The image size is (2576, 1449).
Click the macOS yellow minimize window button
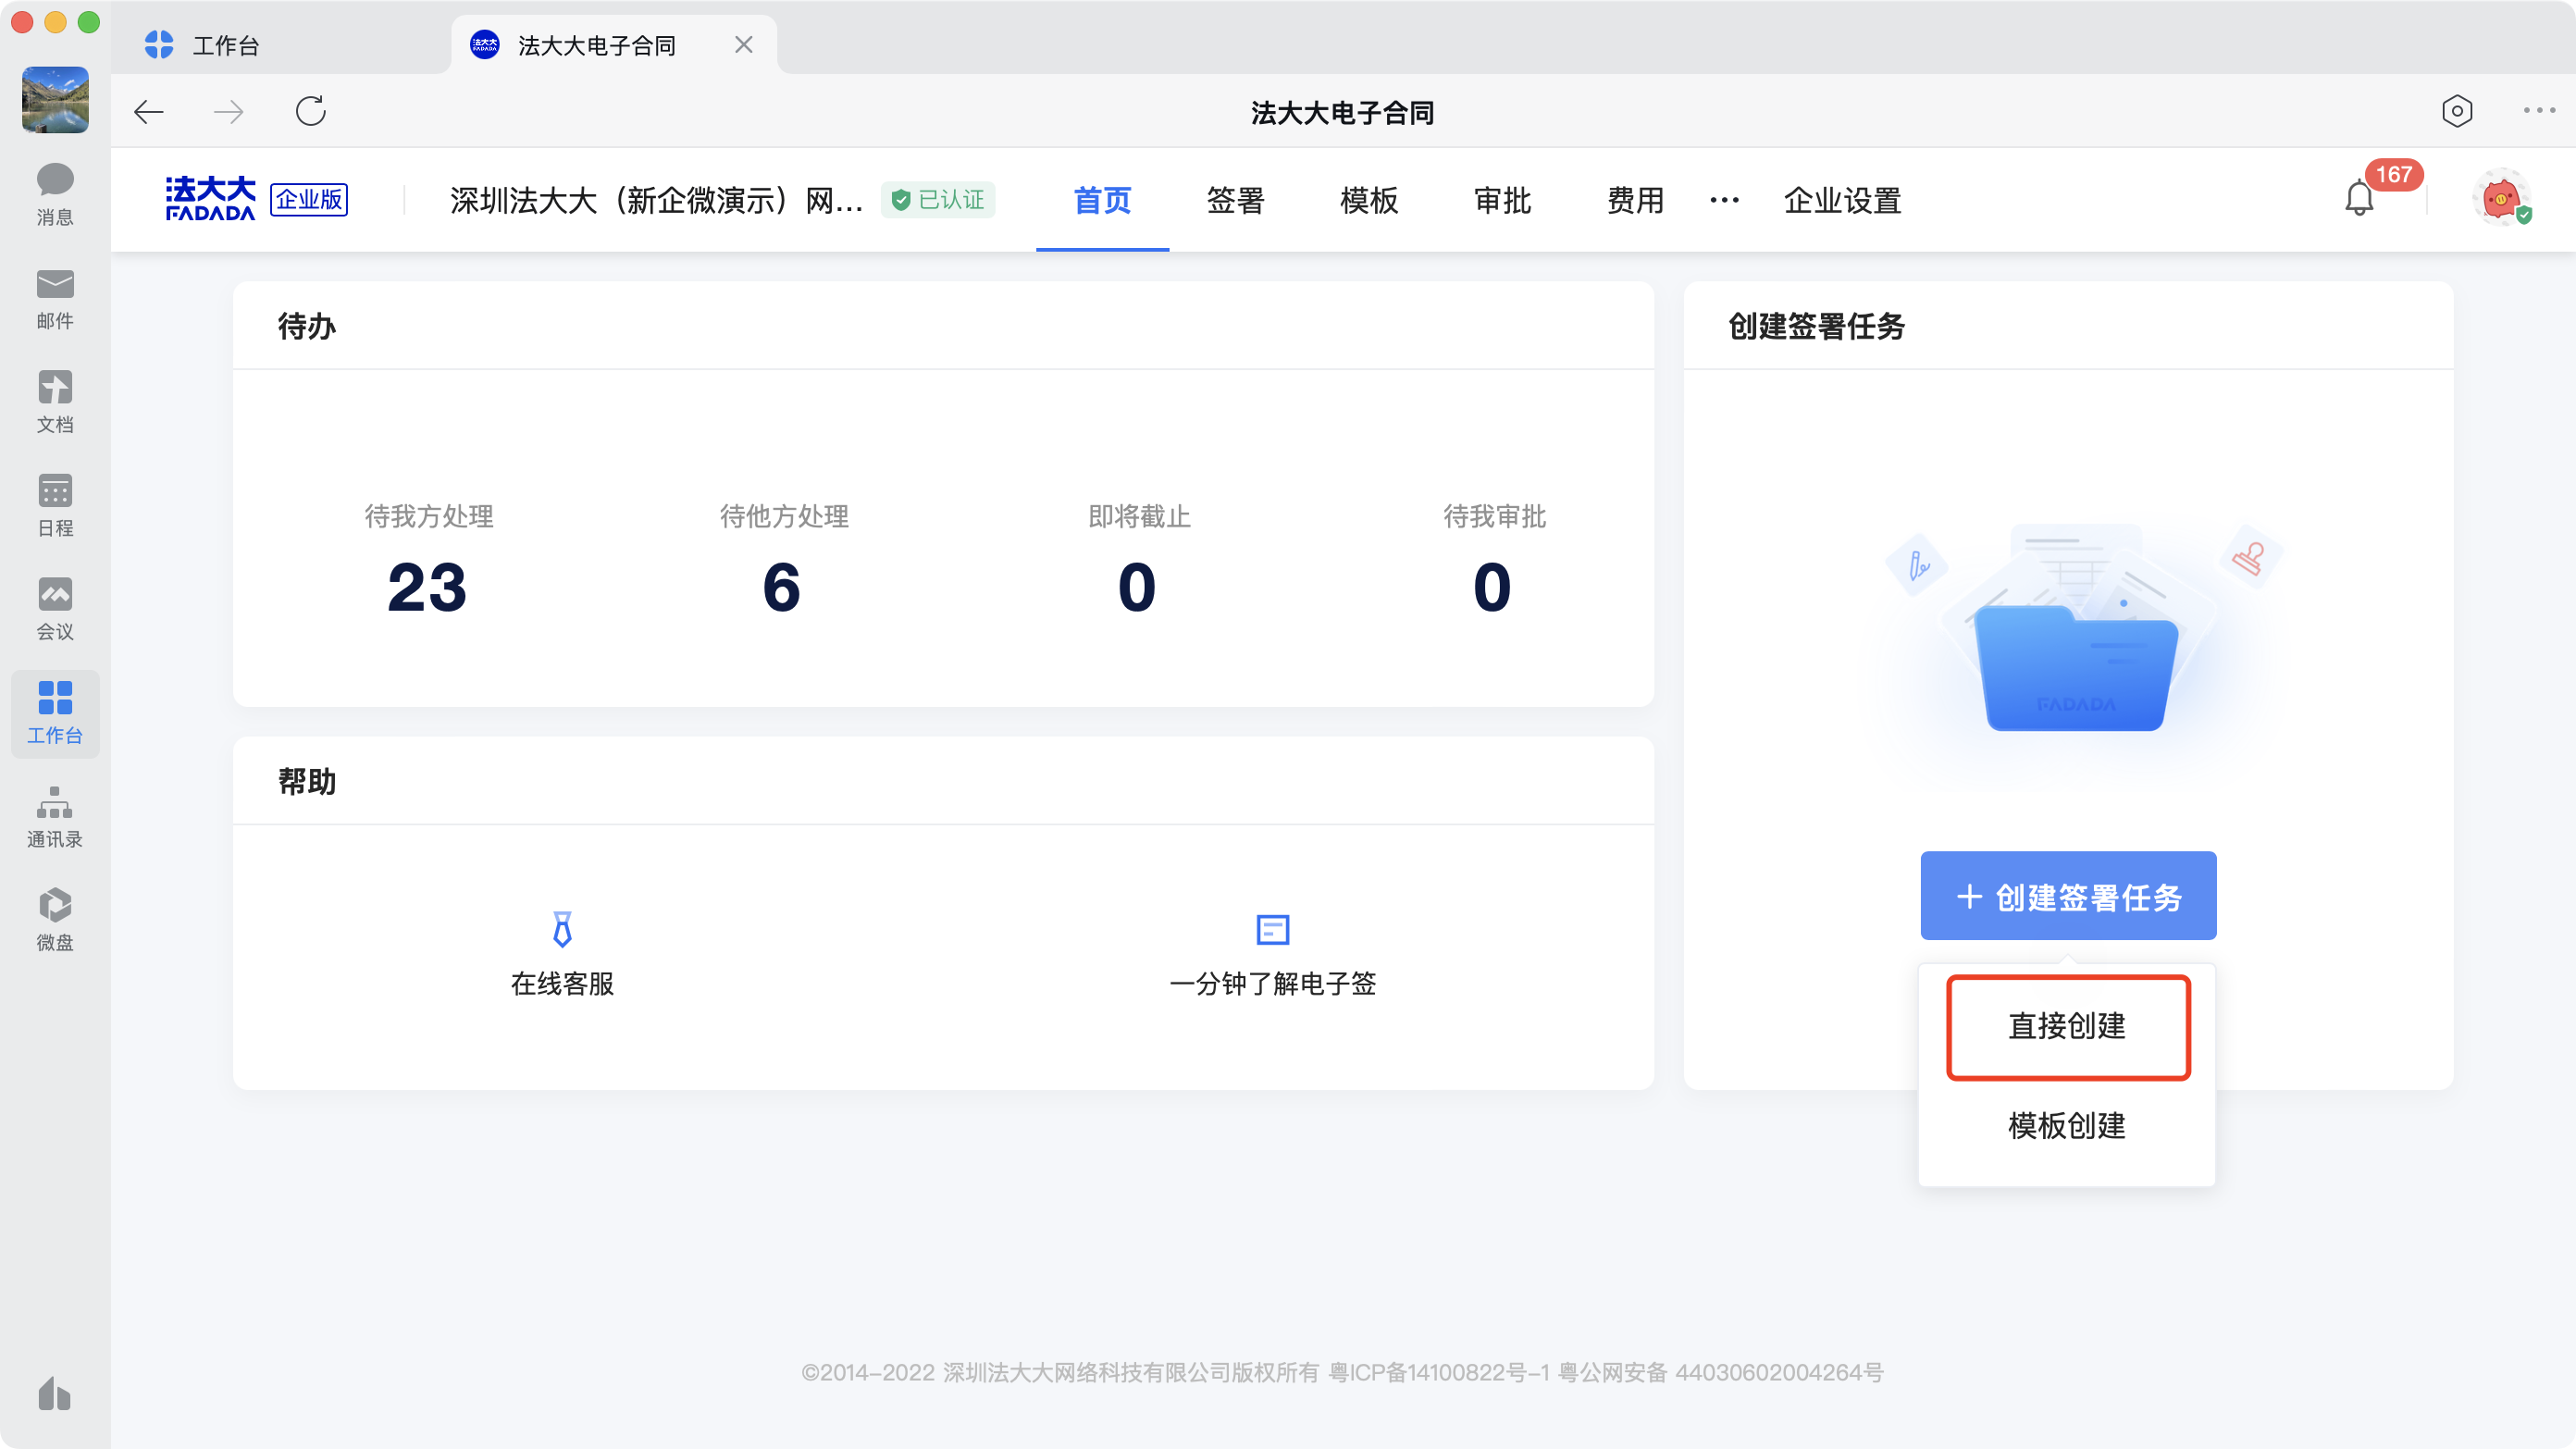point(56,22)
